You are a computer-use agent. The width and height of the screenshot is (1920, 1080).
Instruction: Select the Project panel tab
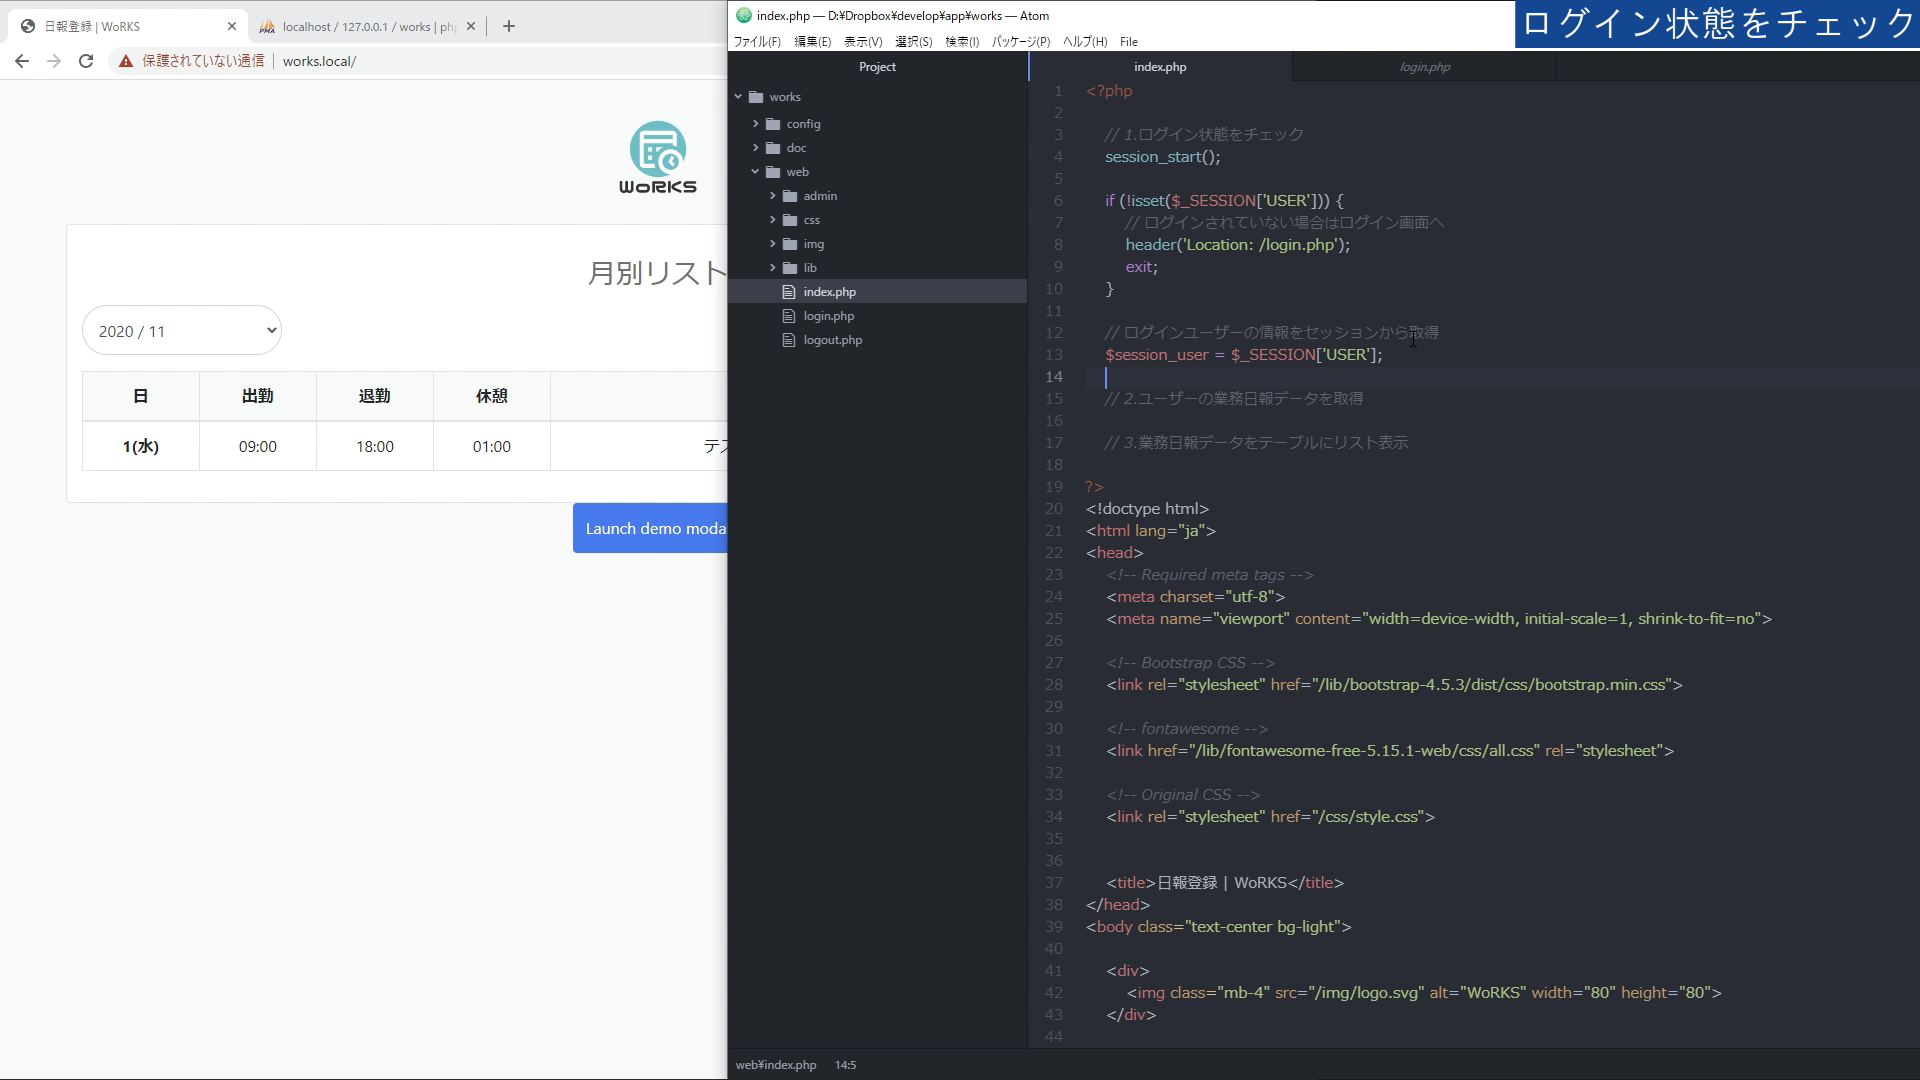tap(877, 67)
